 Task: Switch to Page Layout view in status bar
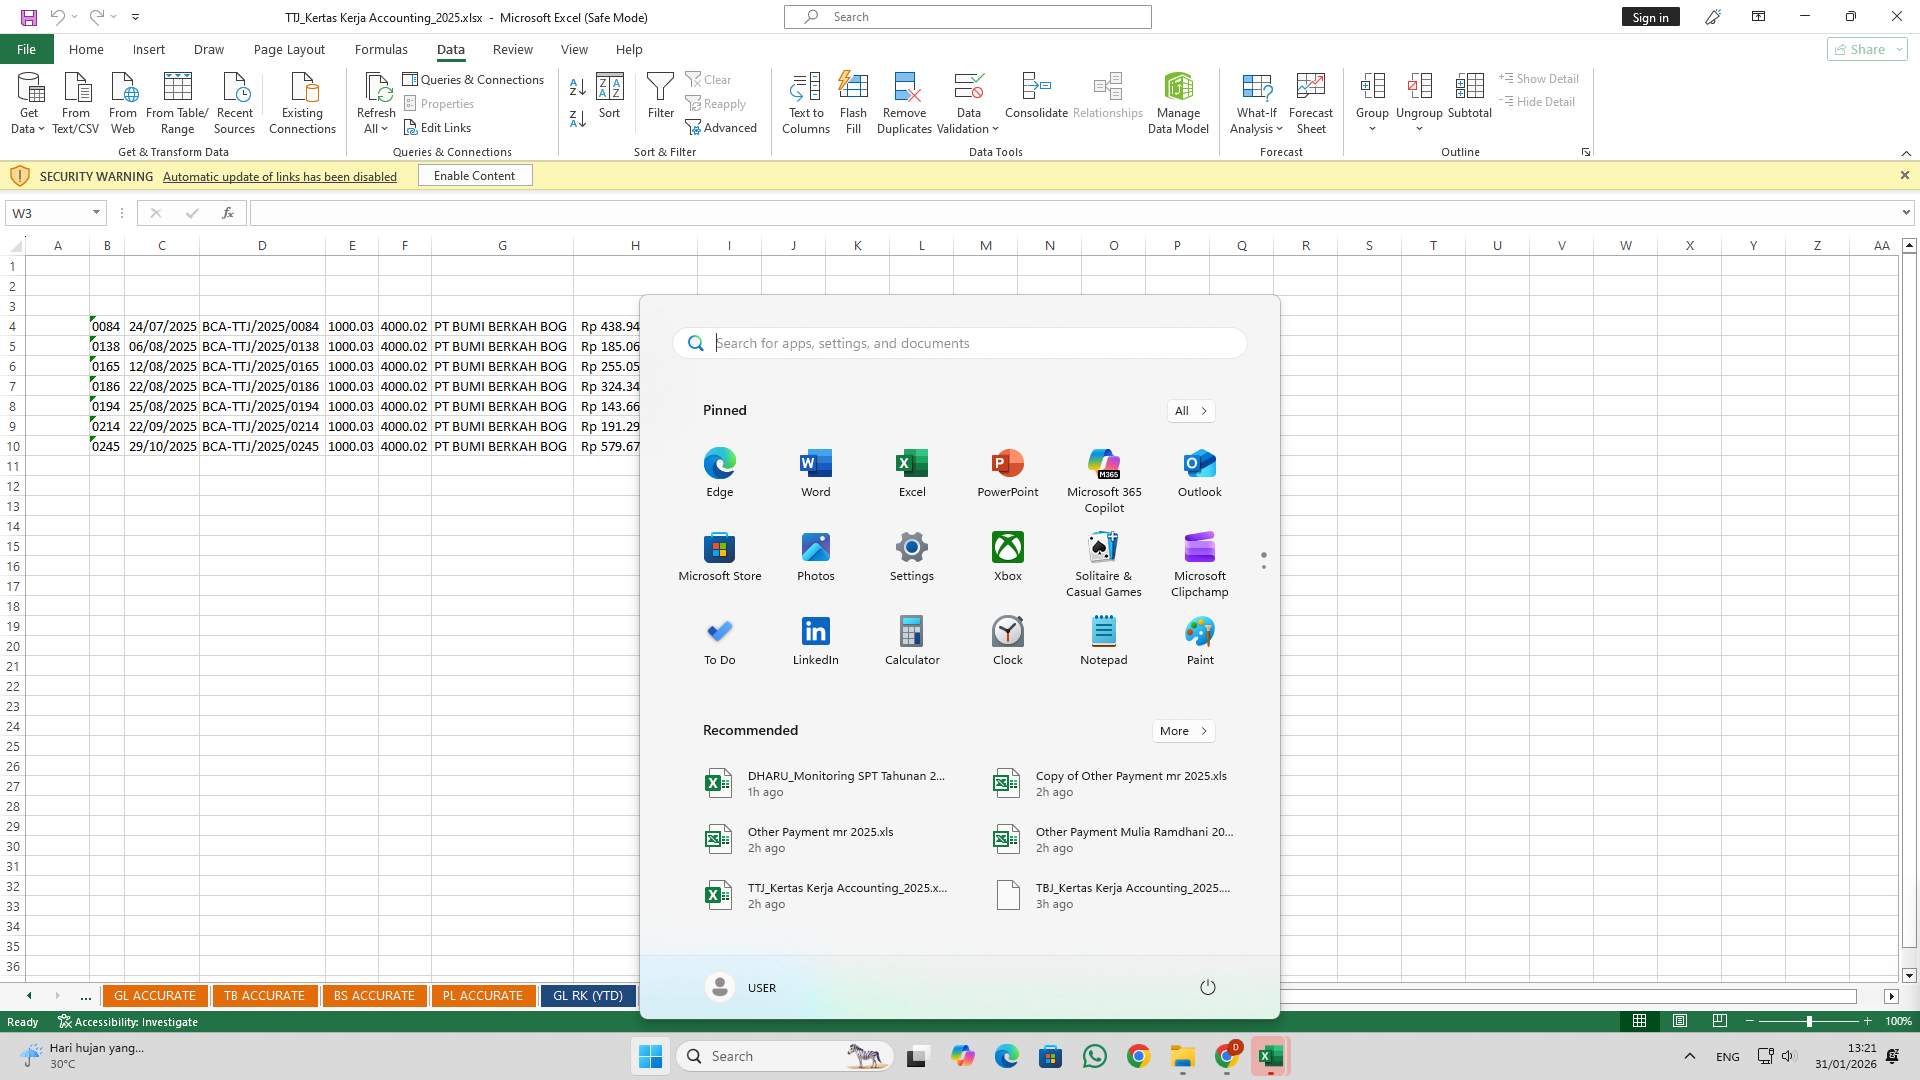point(1680,1021)
